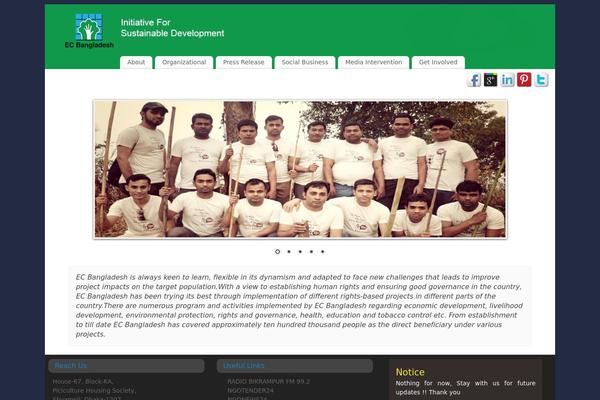Follow the NGOTENDER24 link
Viewport: 600px width, 400px height.
coord(251,390)
